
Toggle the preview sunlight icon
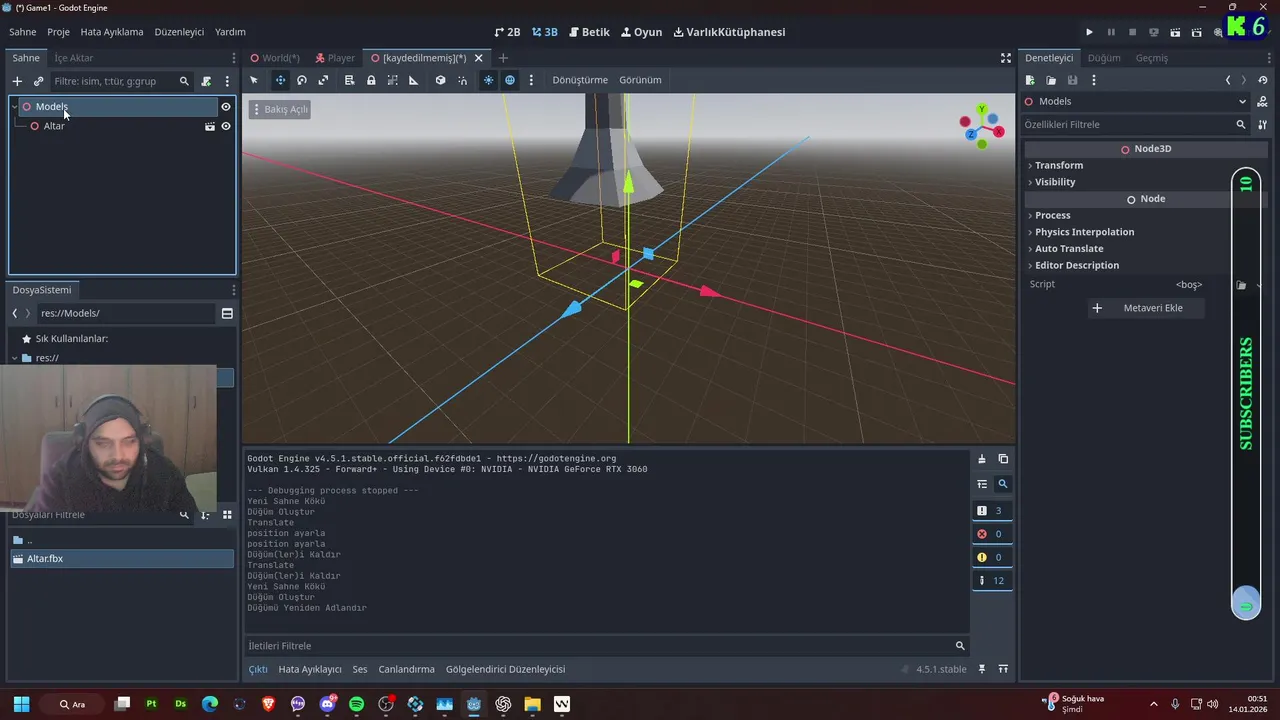(x=488, y=80)
